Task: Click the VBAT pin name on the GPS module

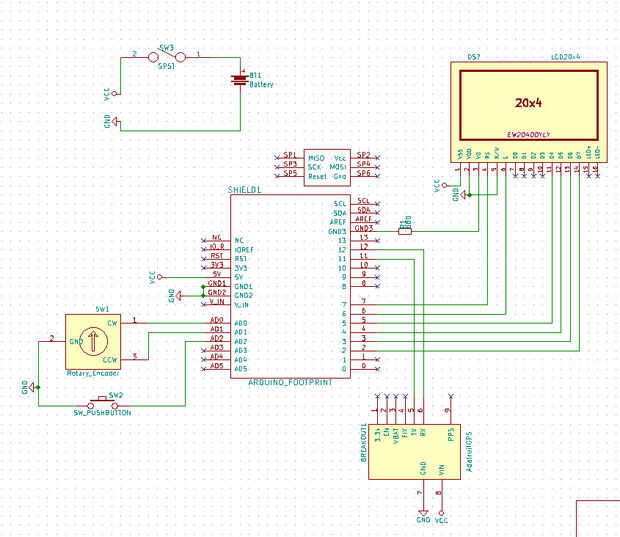Action: 396,435
